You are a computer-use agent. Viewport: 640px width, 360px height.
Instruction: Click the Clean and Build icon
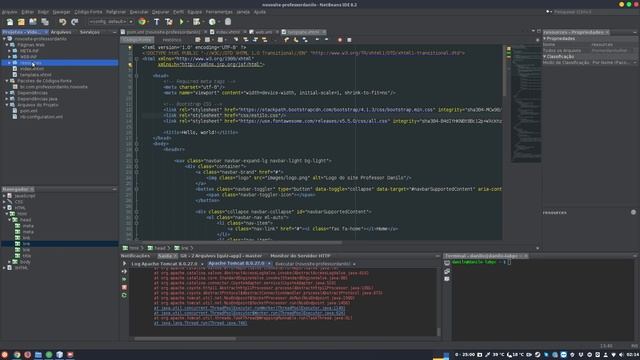coord(169,22)
